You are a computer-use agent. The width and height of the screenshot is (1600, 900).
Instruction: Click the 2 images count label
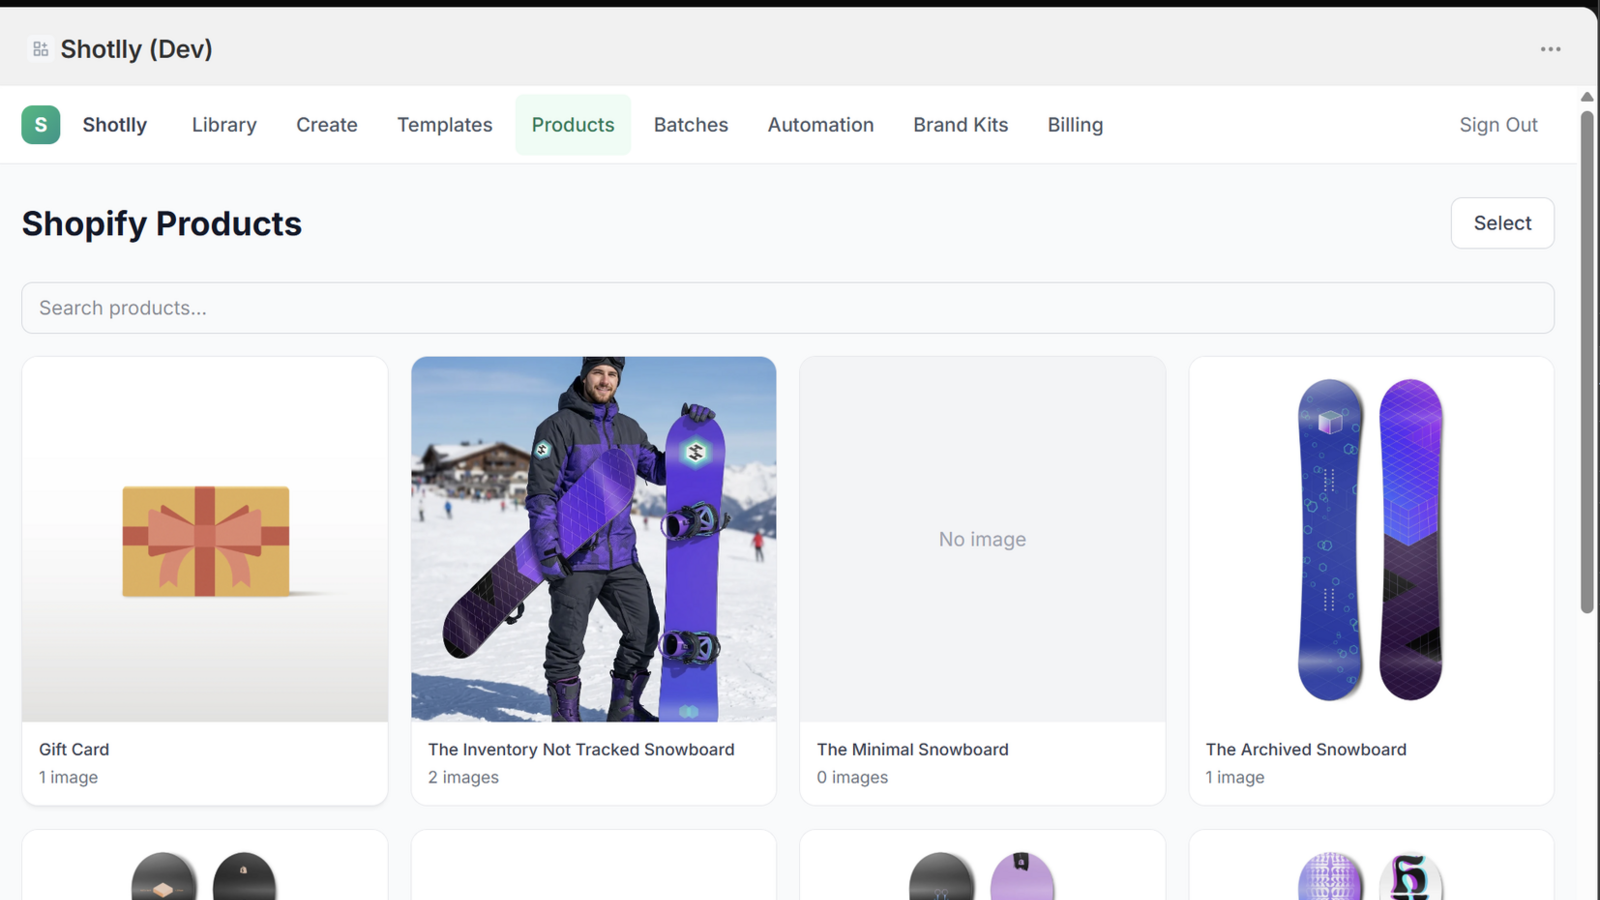click(463, 778)
